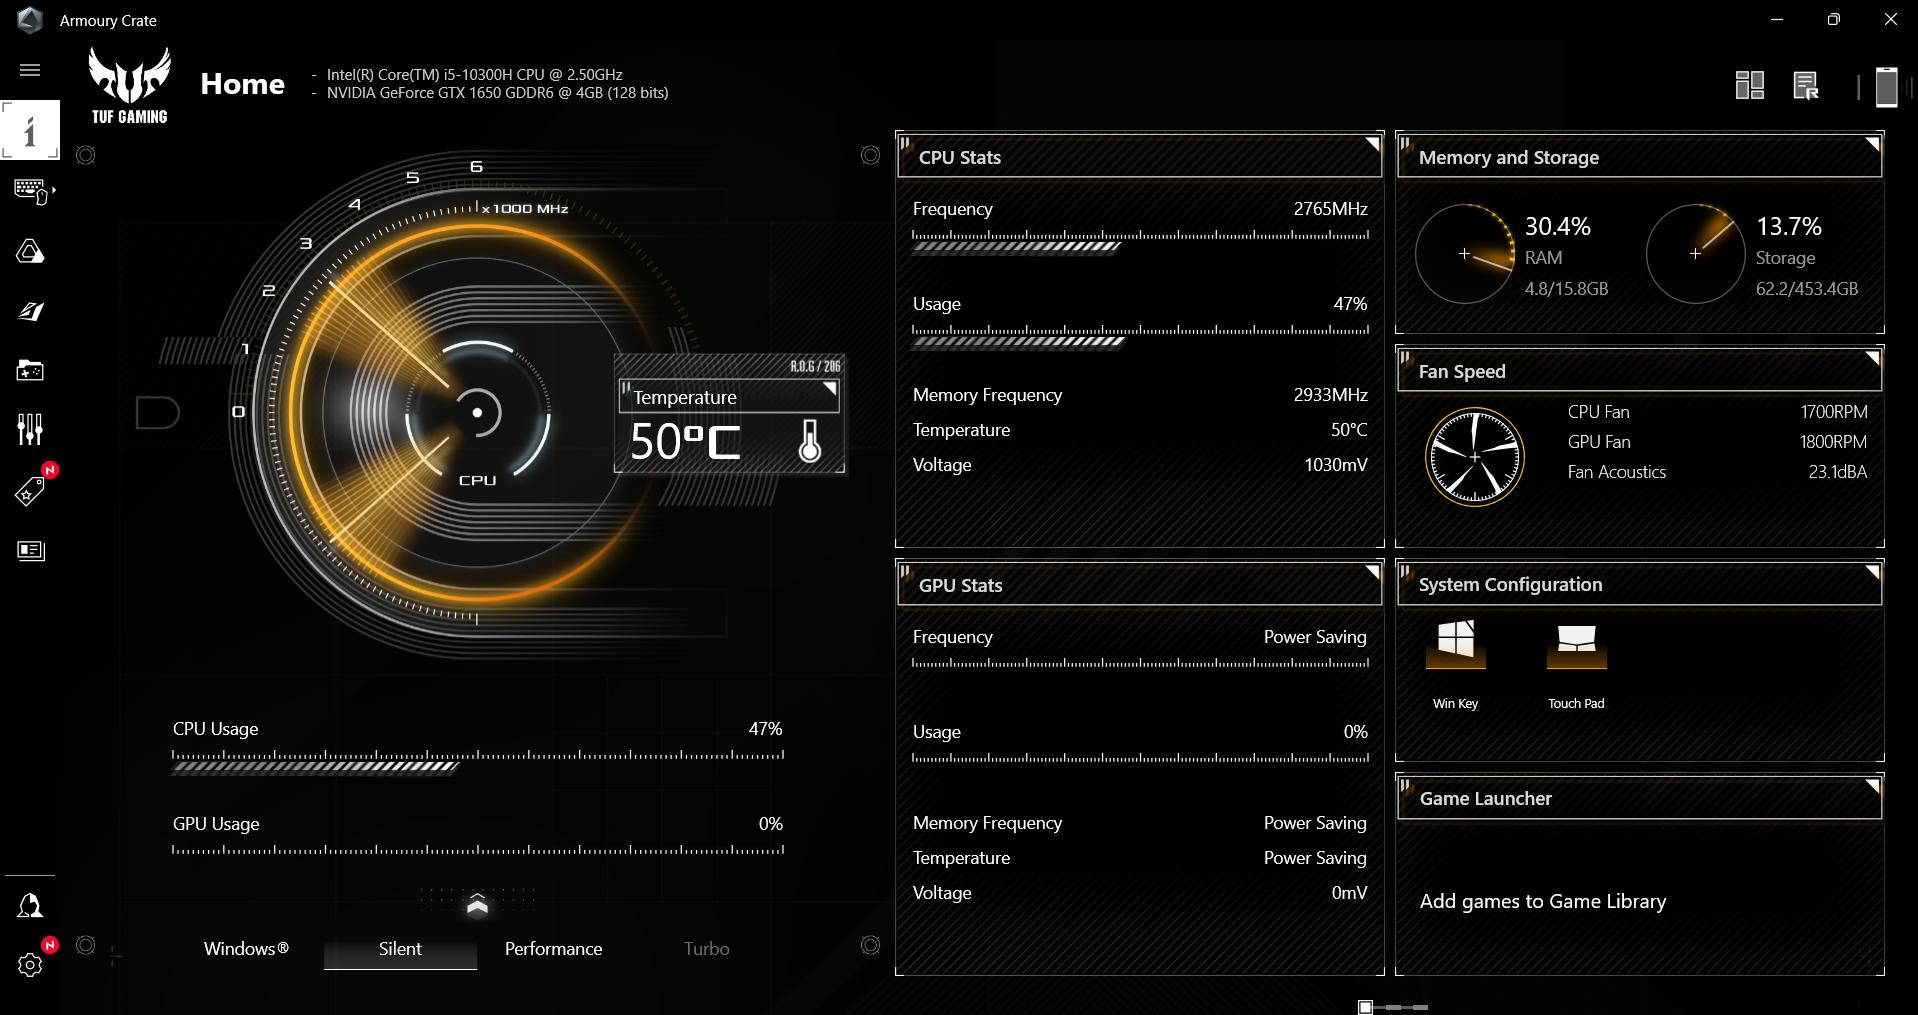Click the CPU Fan 1700RPM reading
Viewport: 1918px width, 1015px height.
coord(1833,412)
